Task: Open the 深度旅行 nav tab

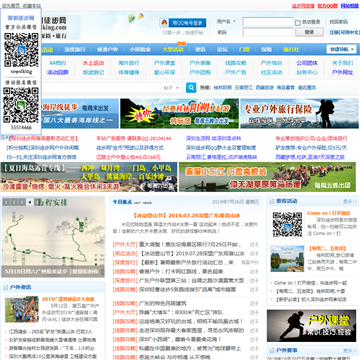Action: click(75, 50)
